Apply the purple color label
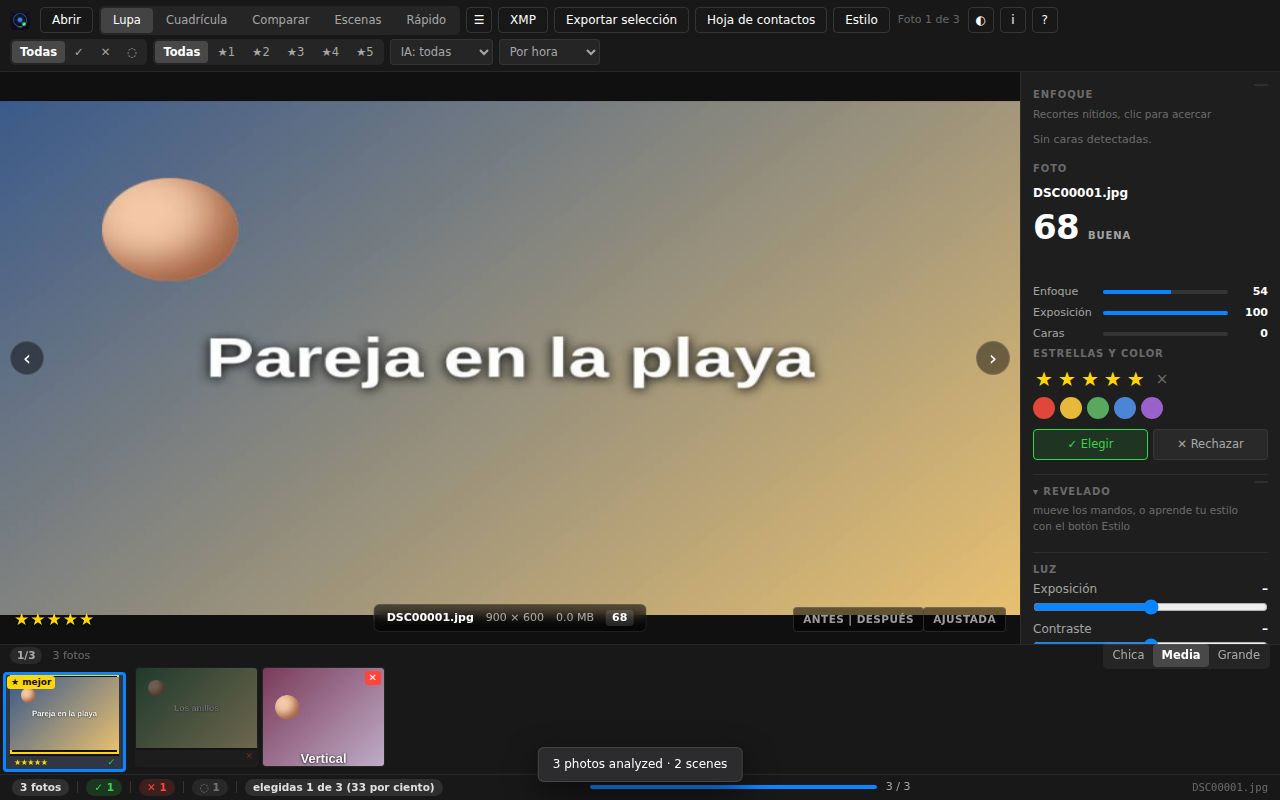The height and width of the screenshot is (800, 1280). click(1152, 408)
